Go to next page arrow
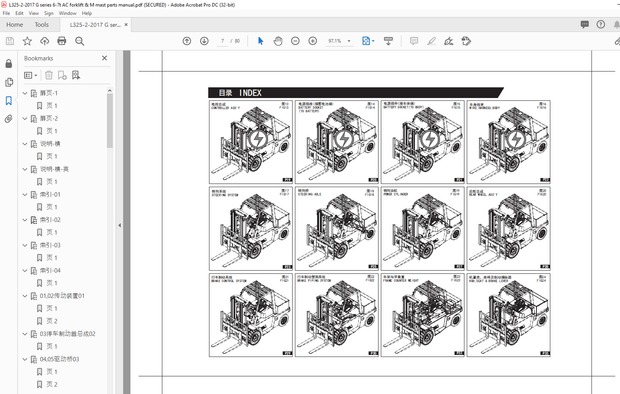The width and height of the screenshot is (620, 394). pyautogui.click(x=204, y=41)
